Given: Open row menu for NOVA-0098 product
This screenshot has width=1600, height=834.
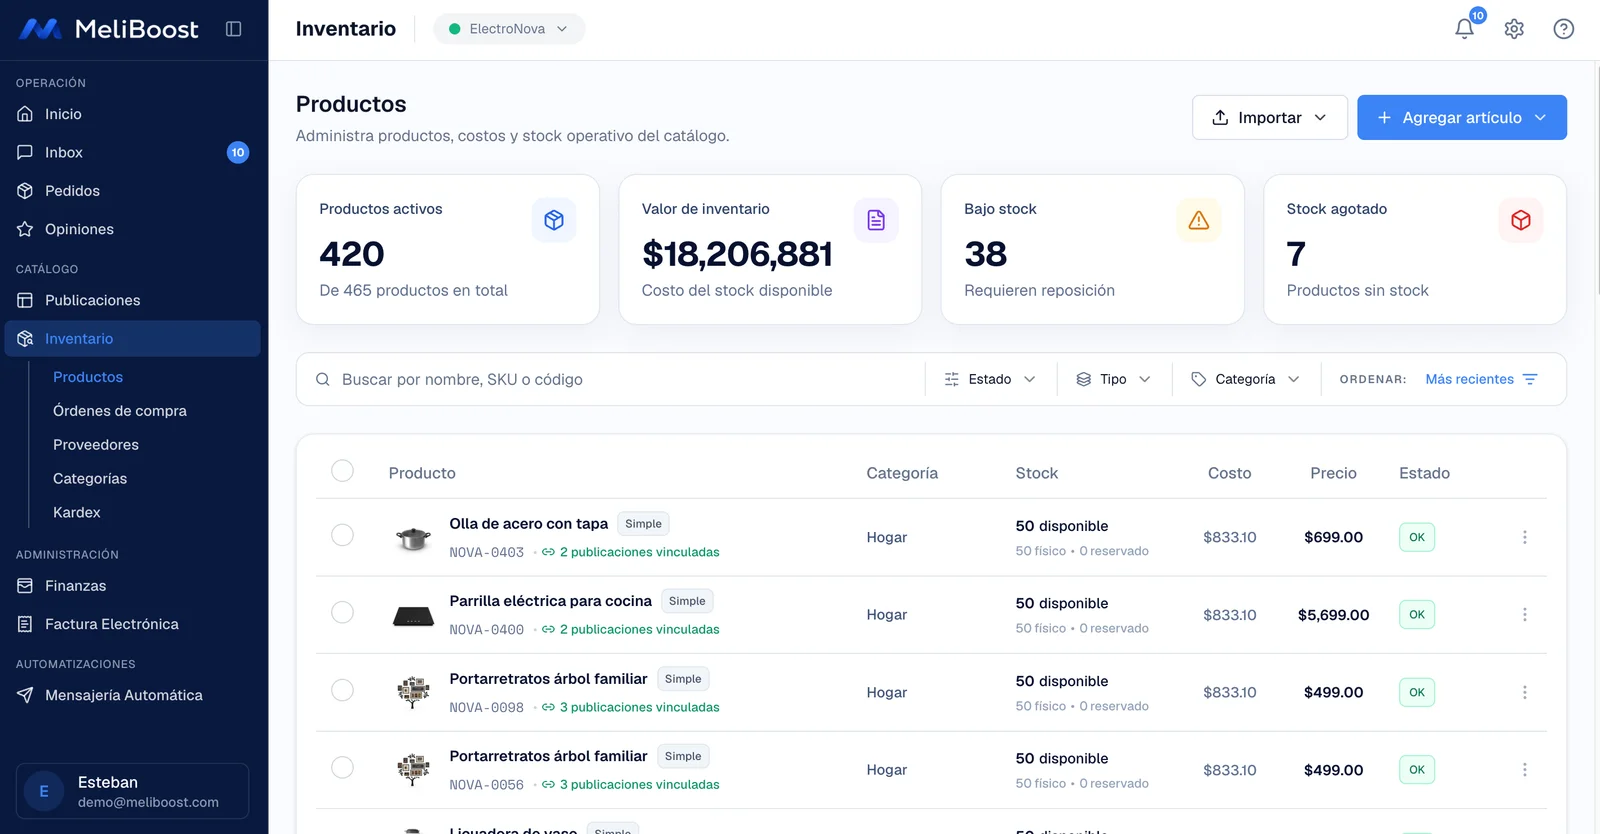Looking at the screenshot, I should [1525, 692].
